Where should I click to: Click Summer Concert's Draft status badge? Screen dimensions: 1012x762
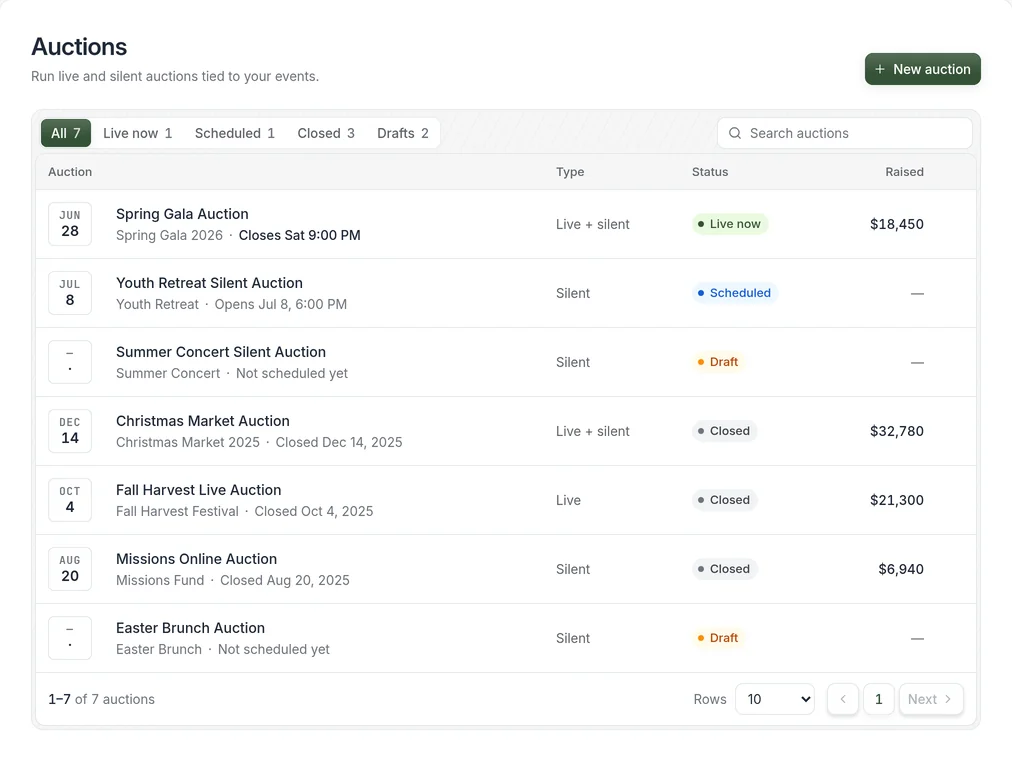718,362
